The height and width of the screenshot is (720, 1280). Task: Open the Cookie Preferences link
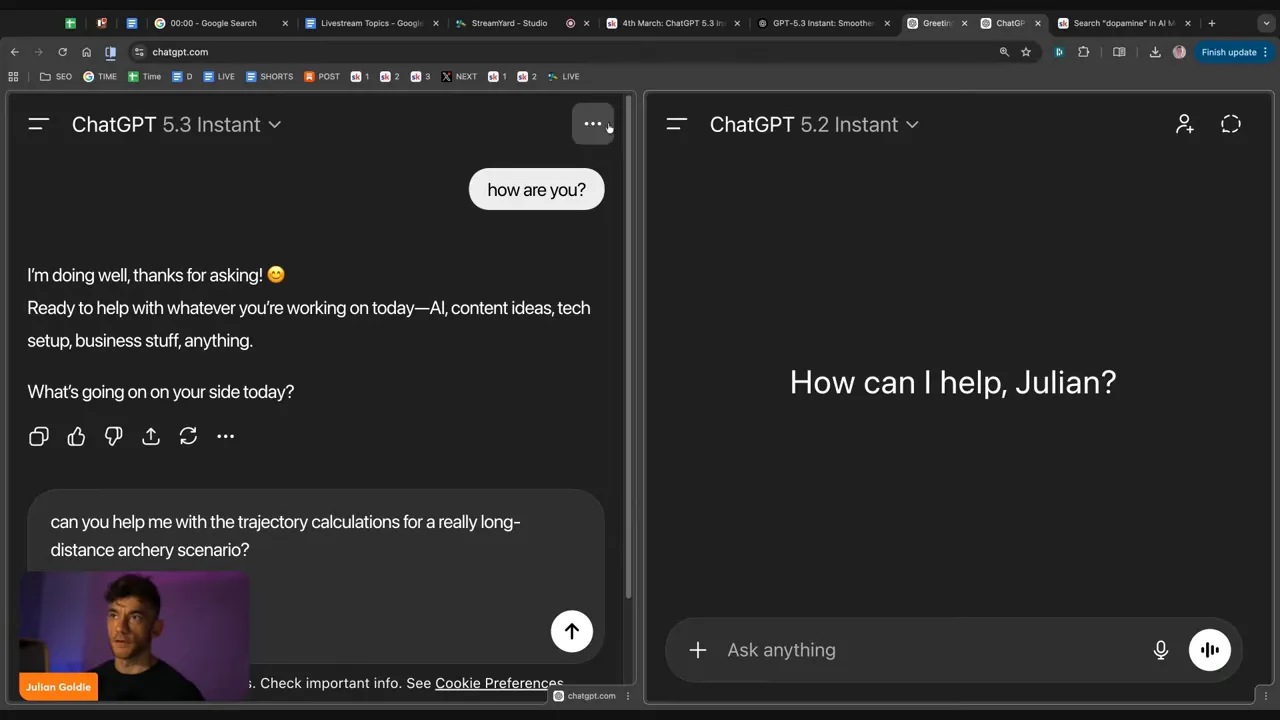pos(499,683)
